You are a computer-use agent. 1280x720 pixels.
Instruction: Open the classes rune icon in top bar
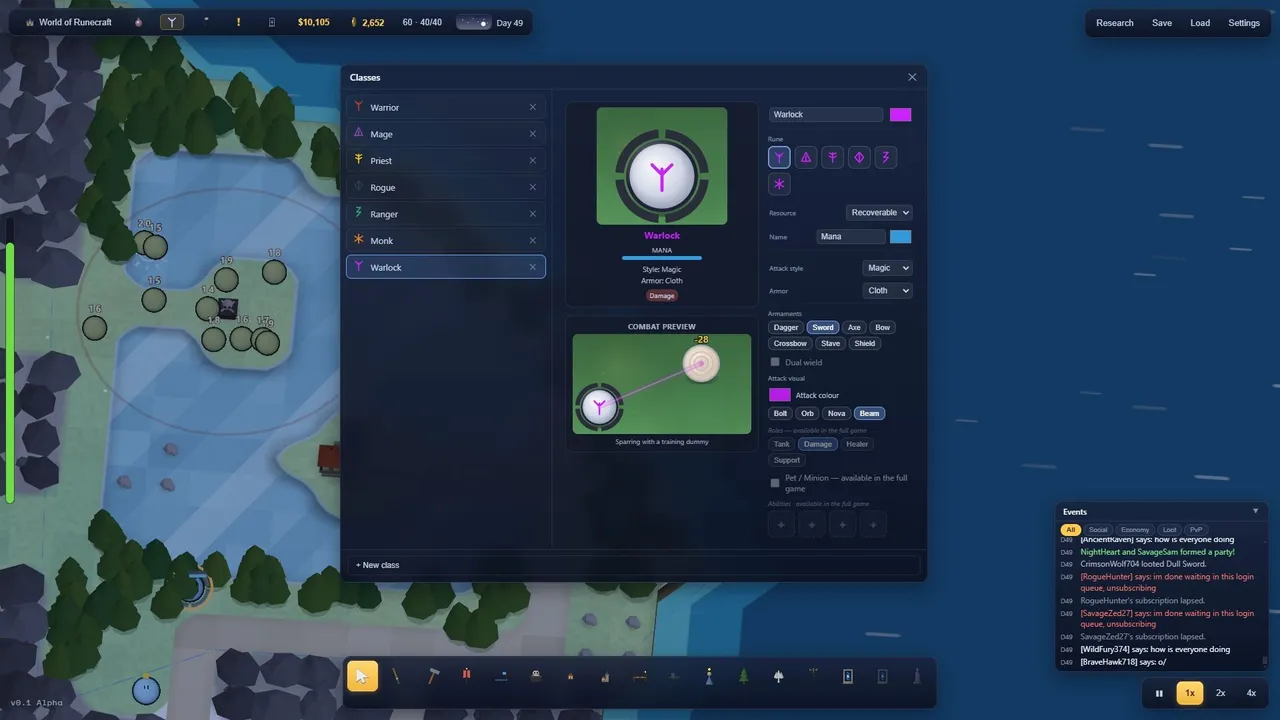click(172, 22)
